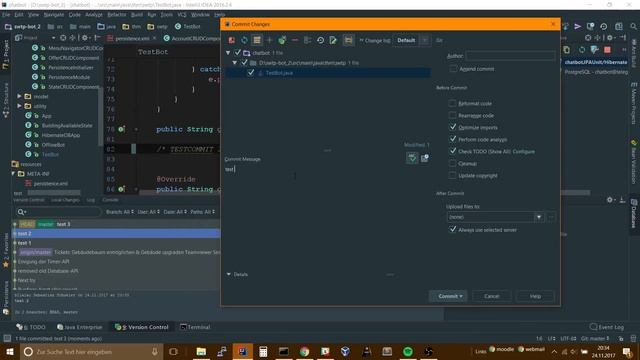Select persistence.xml editor tab
640x360 pixels.
pyautogui.click(x=131, y=38)
